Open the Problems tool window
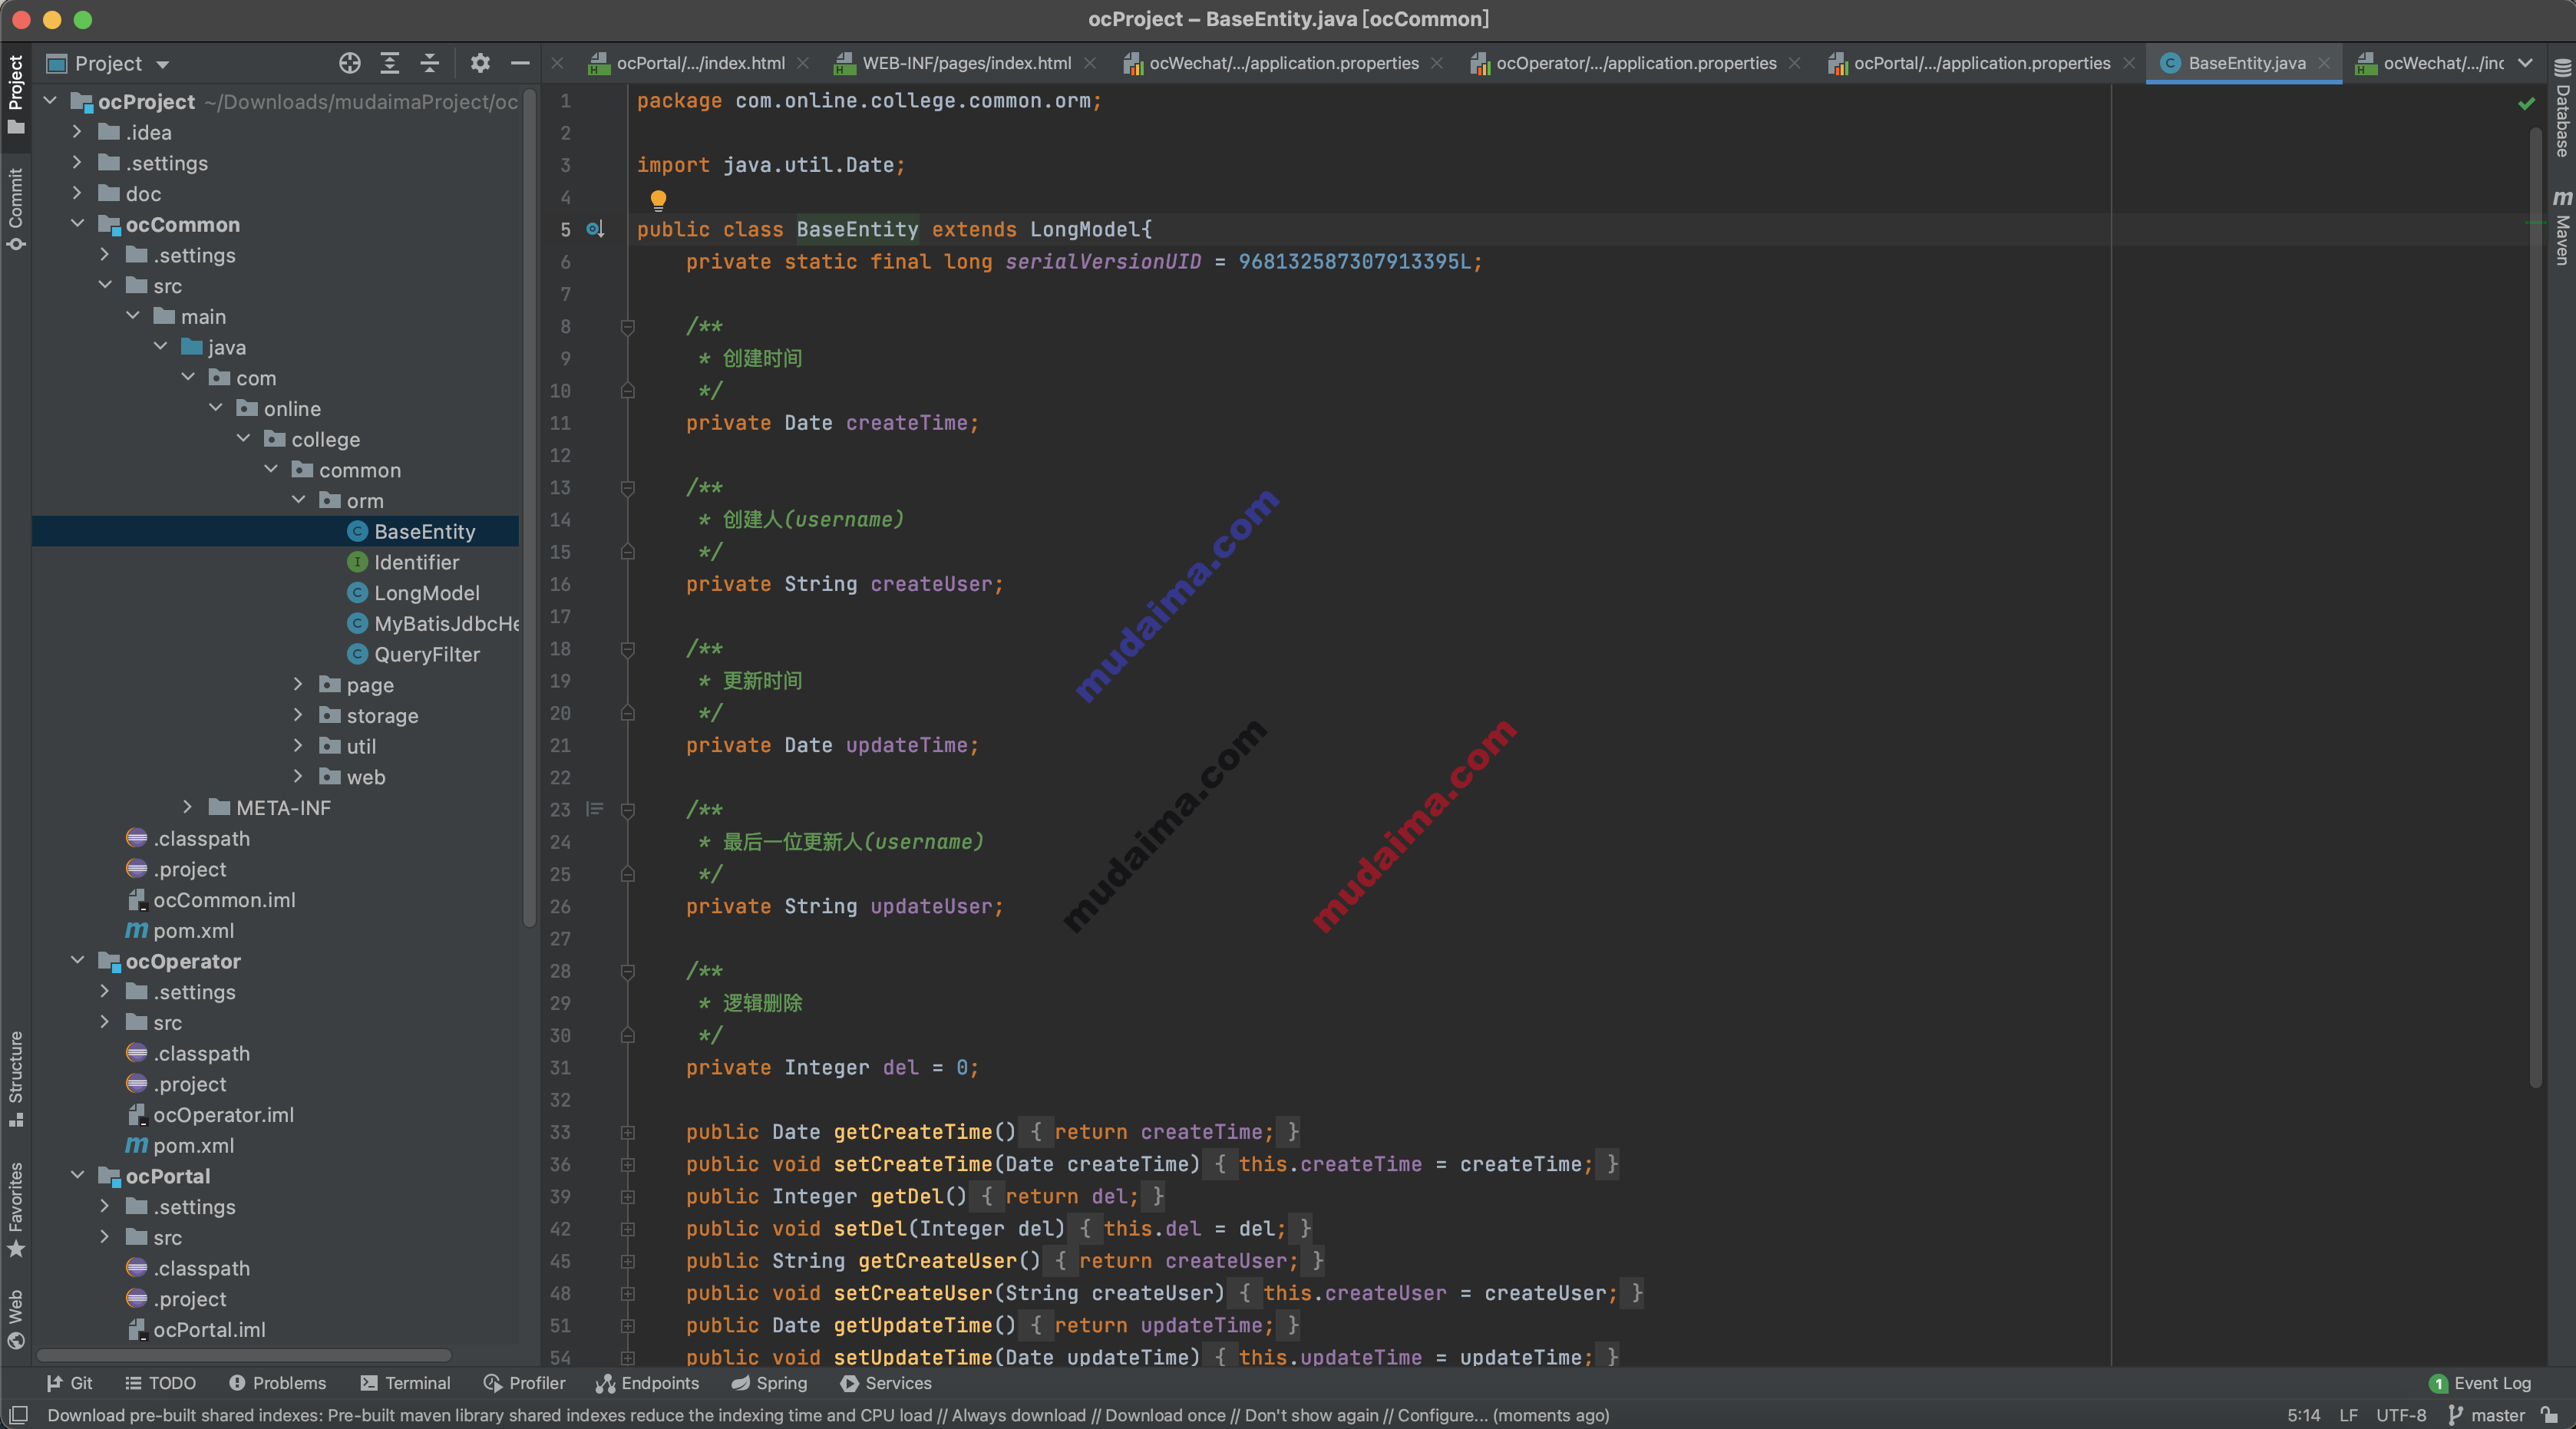The image size is (2576, 1429). 277,1383
